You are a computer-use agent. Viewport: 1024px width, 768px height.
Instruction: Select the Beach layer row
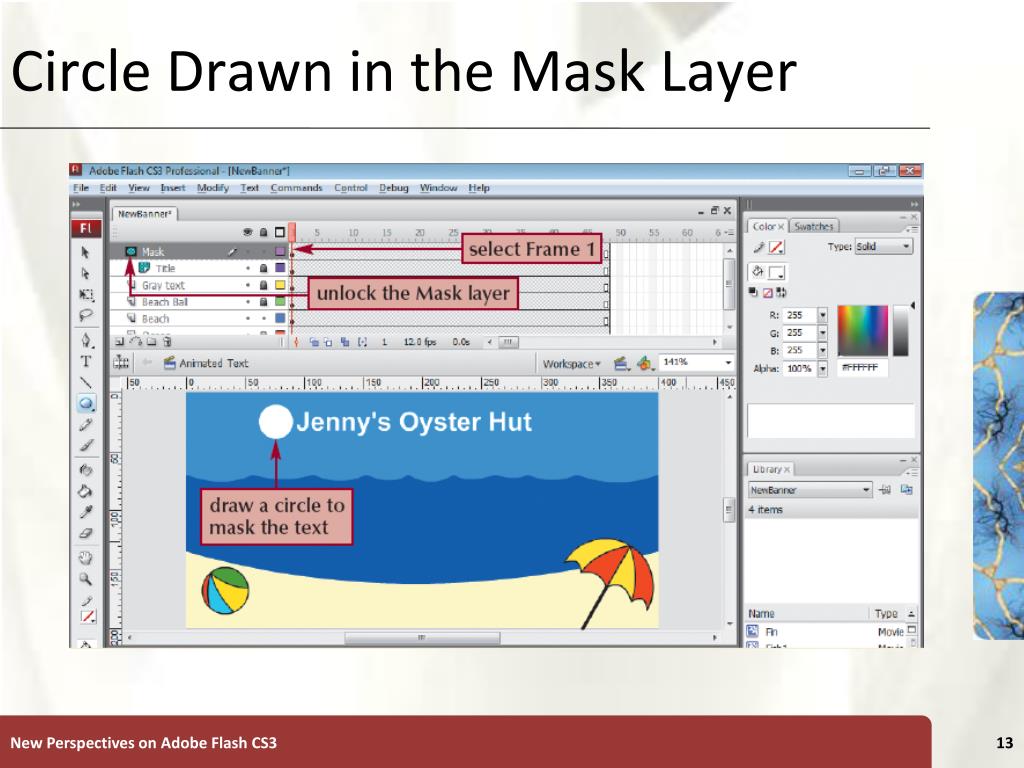click(200, 319)
